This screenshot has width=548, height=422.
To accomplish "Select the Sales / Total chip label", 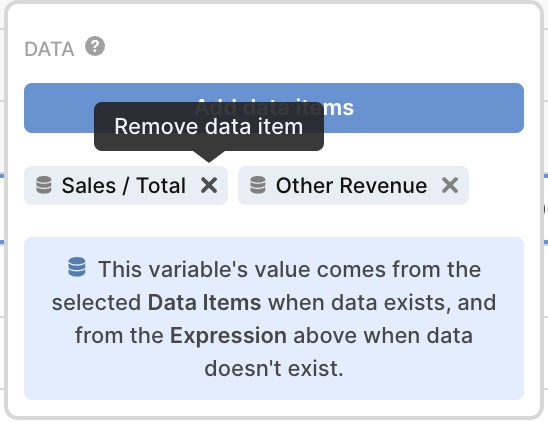I will coord(124,185).
